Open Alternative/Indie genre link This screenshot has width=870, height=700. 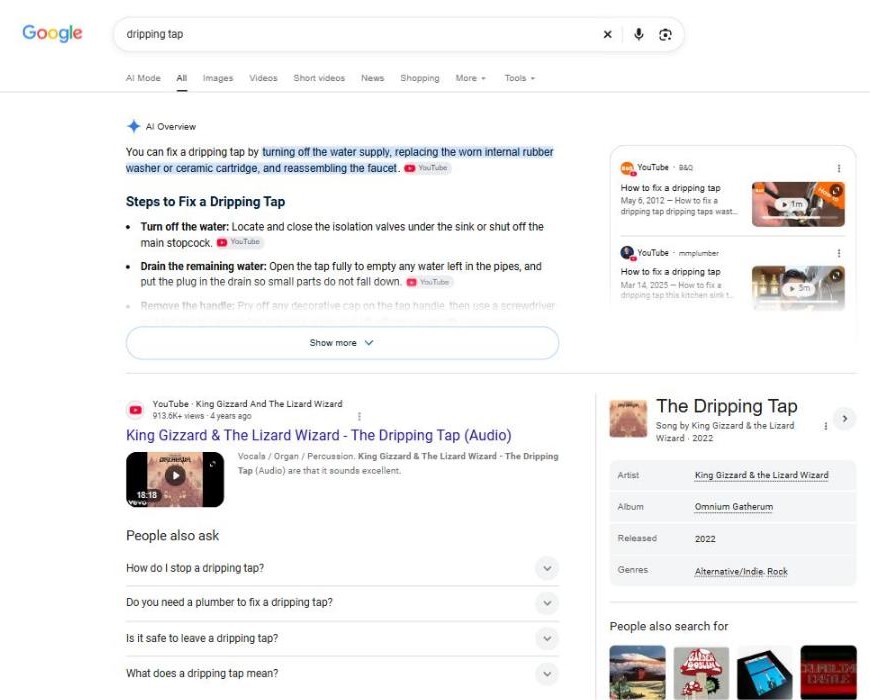pyautogui.click(x=730, y=571)
